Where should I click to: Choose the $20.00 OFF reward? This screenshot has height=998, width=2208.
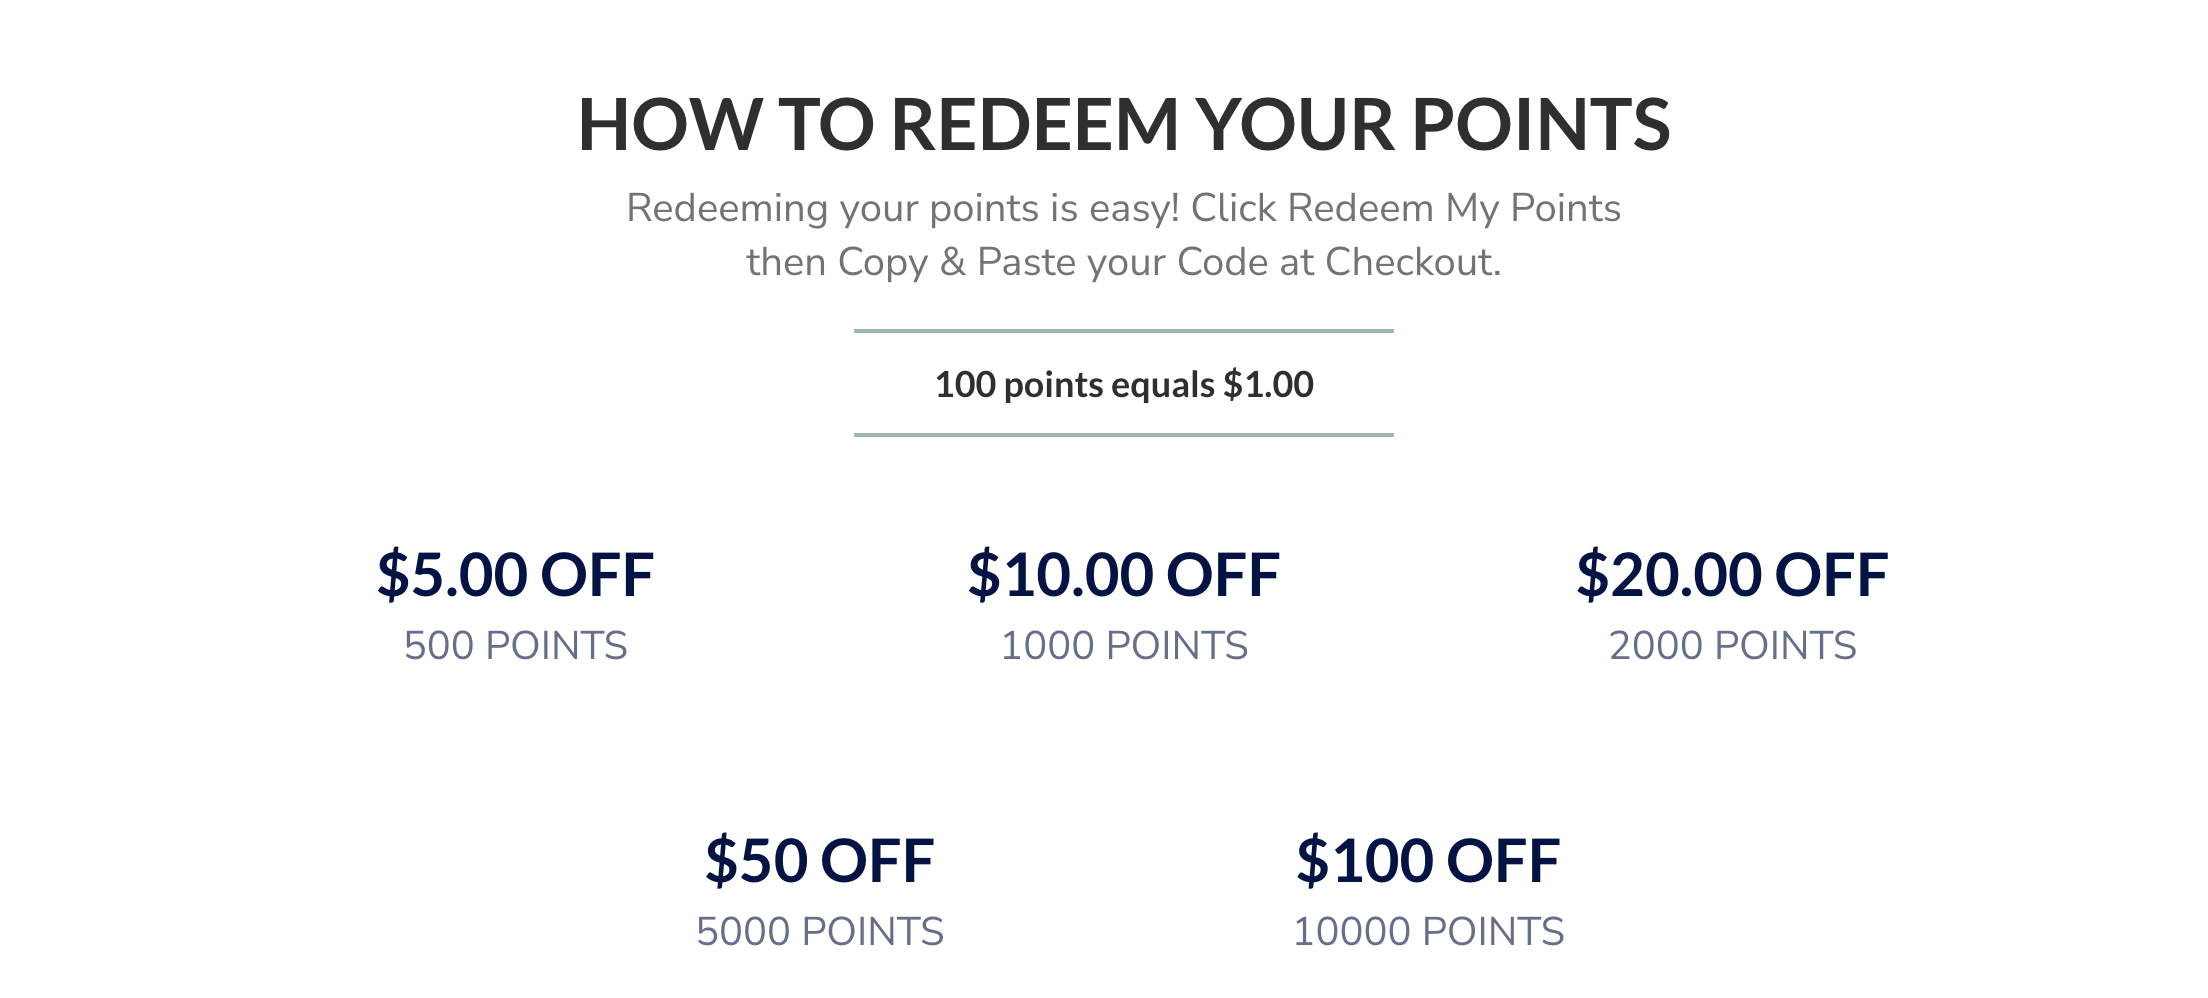coord(1732,575)
